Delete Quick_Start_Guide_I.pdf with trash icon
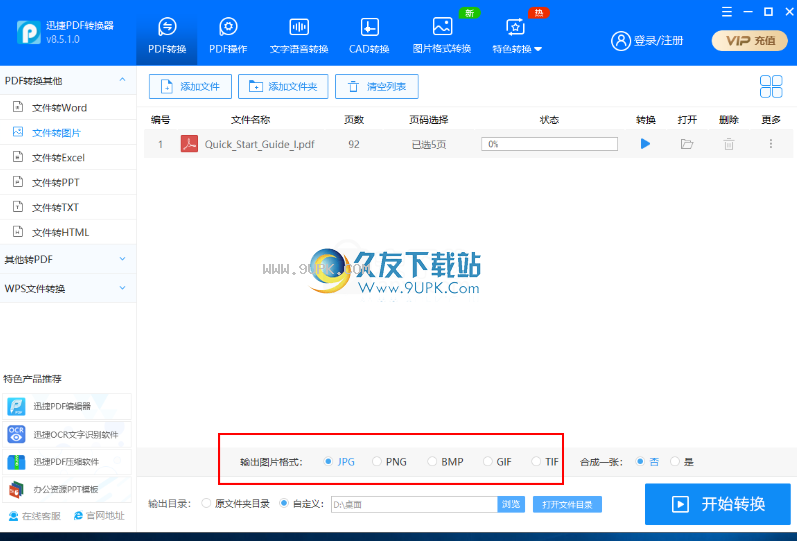The image size is (797, 543). 728,144
